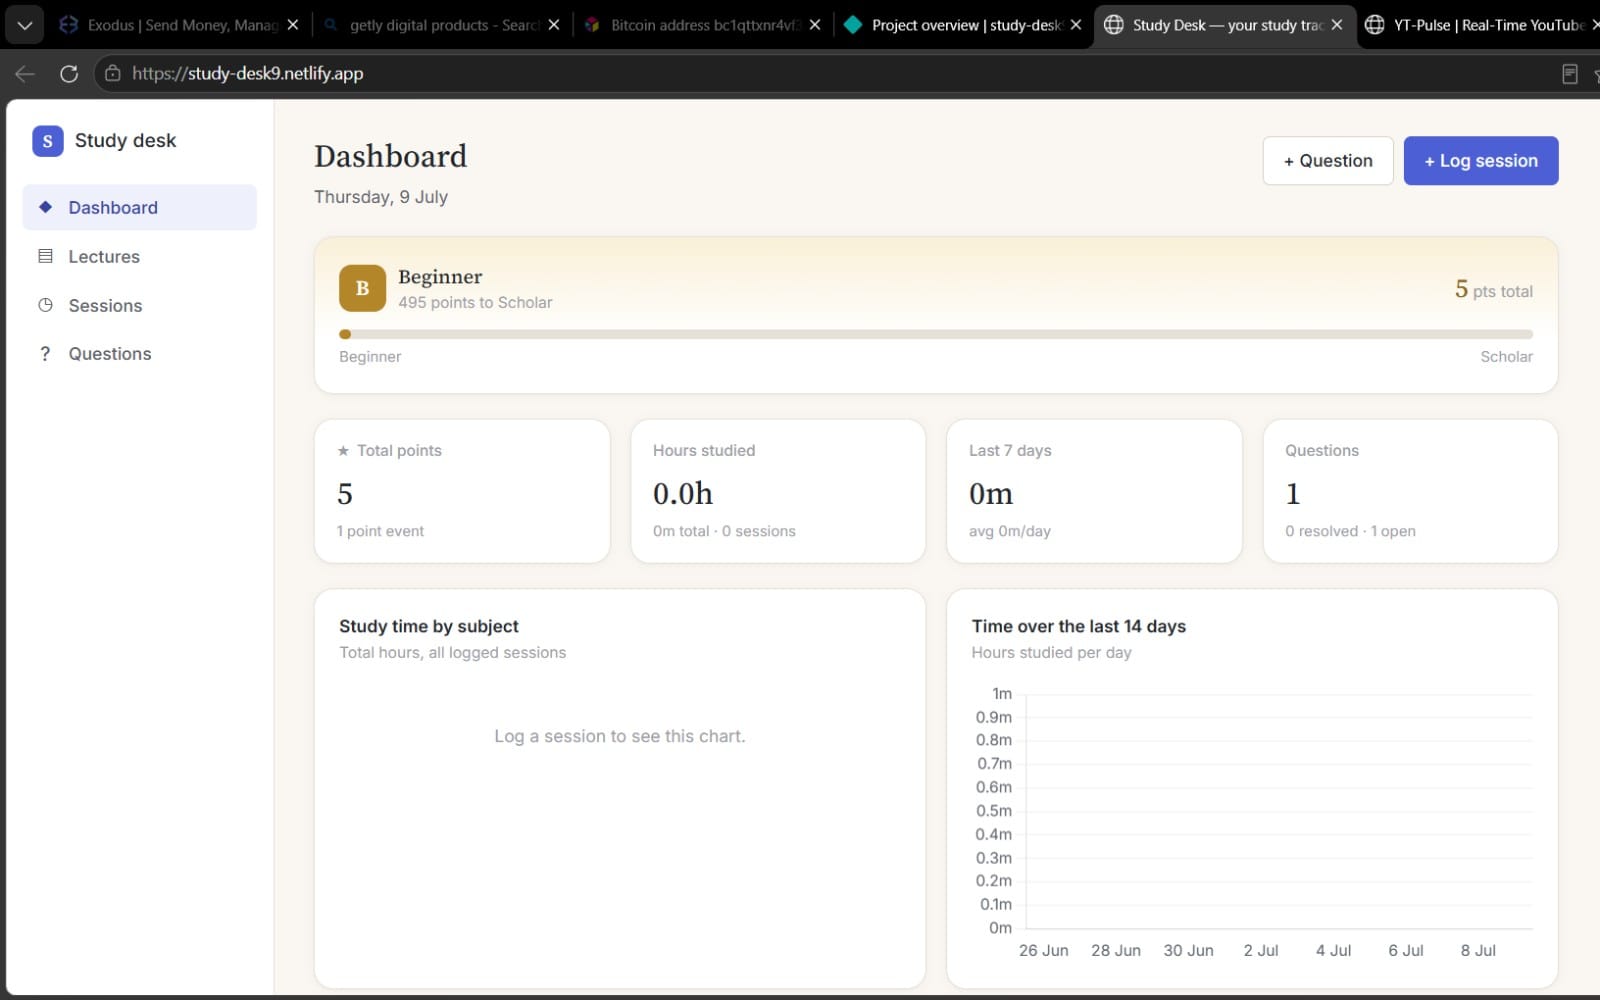Click the Study desk S logo icon

pyautogui.click(x=47, y=141)
